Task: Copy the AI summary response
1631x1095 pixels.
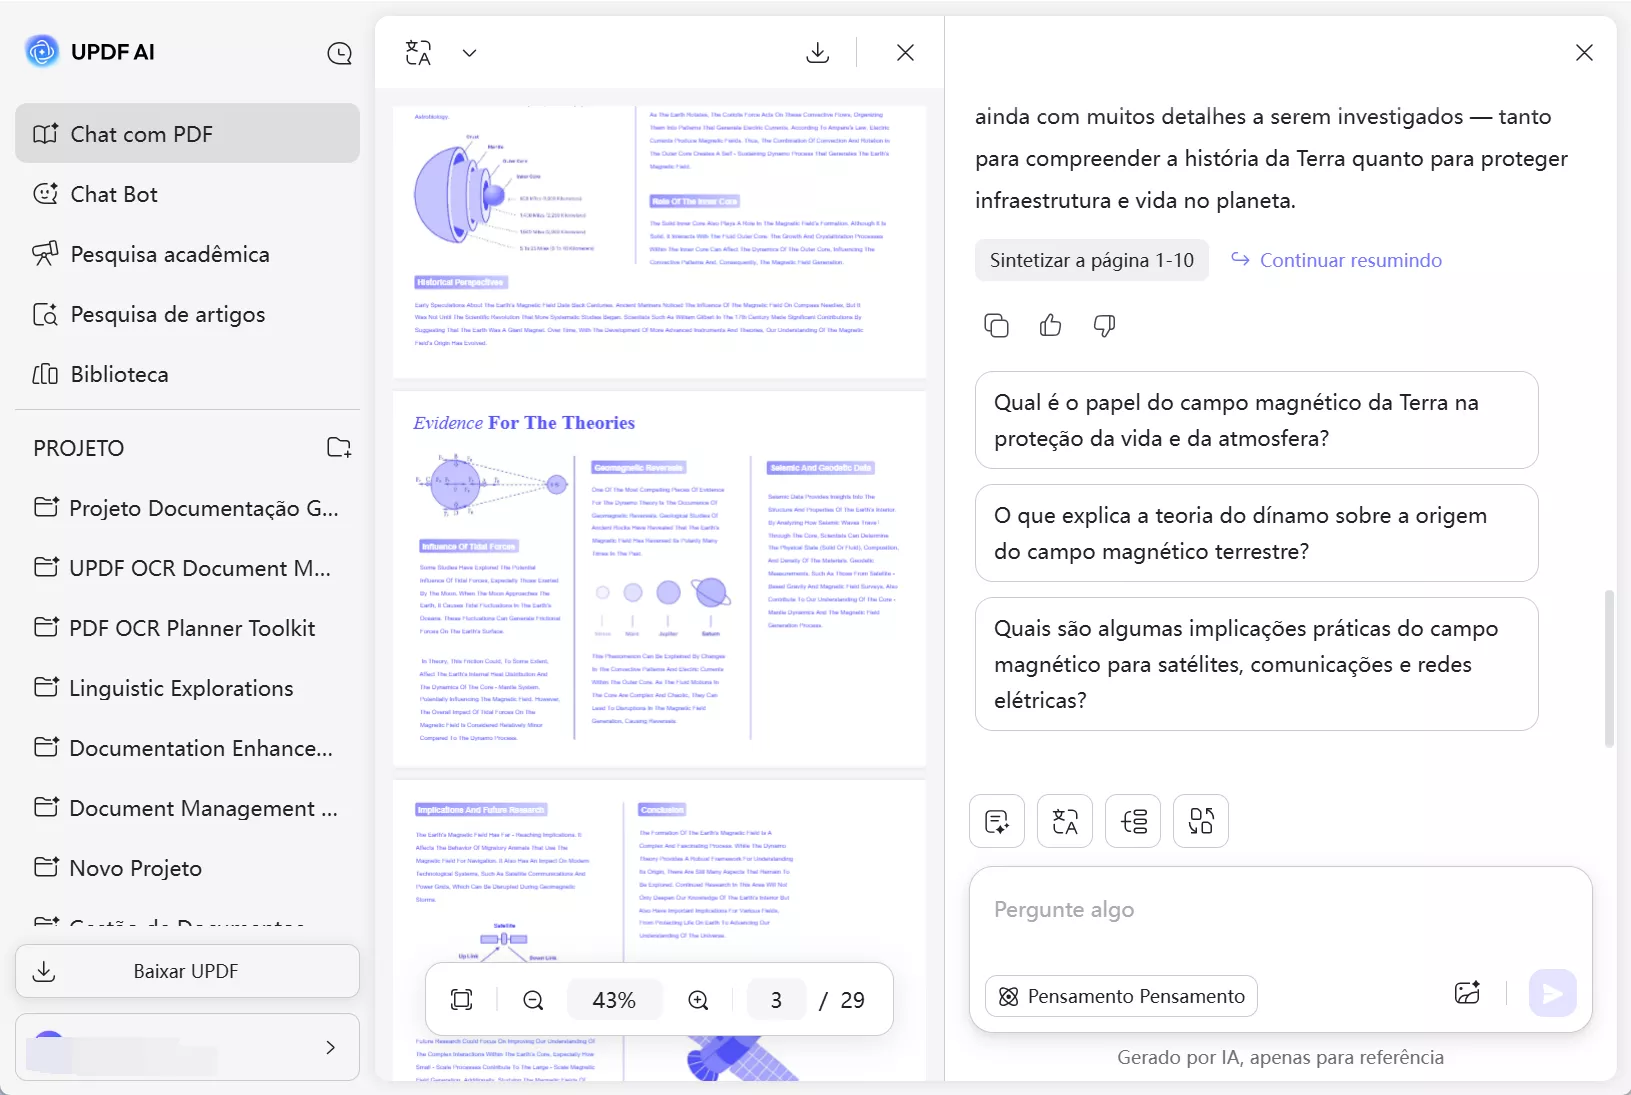Action: coord(996,325)
